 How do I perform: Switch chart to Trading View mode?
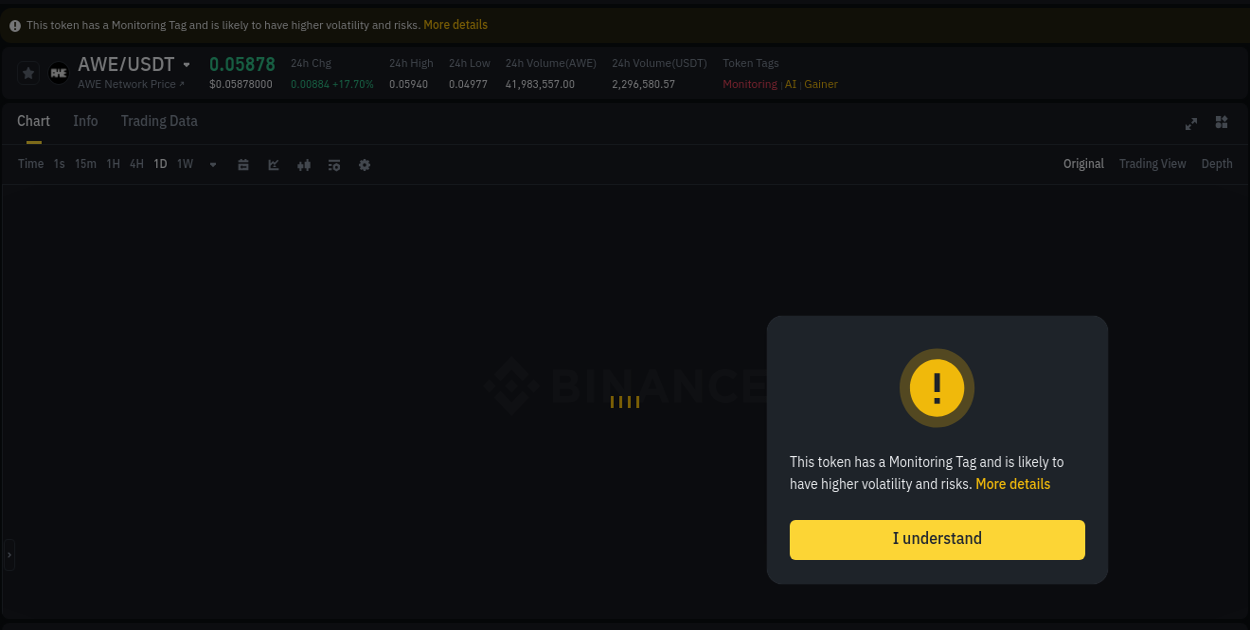click(x=1152, y=163)
